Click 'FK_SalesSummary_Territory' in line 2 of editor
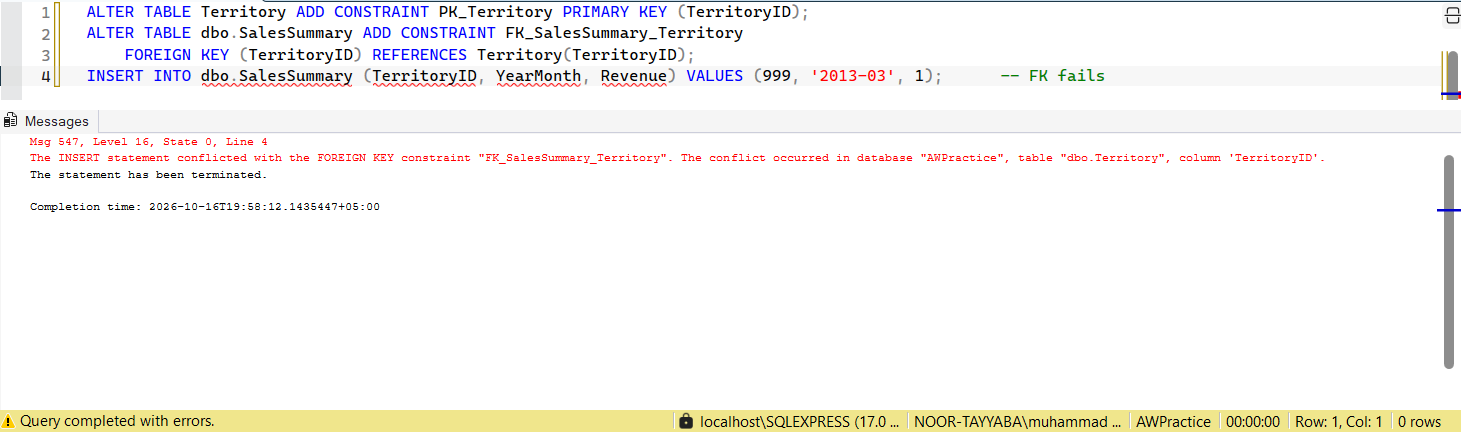The height and width of the screenshot is (432, 1461). pyautogui.click(x=624, y=34)
